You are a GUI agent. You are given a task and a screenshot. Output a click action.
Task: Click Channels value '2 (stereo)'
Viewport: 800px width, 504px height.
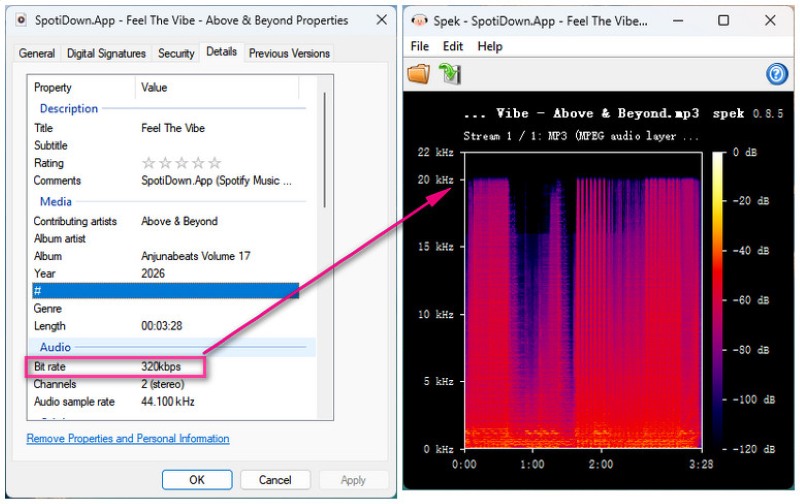(x=162, y=384)
